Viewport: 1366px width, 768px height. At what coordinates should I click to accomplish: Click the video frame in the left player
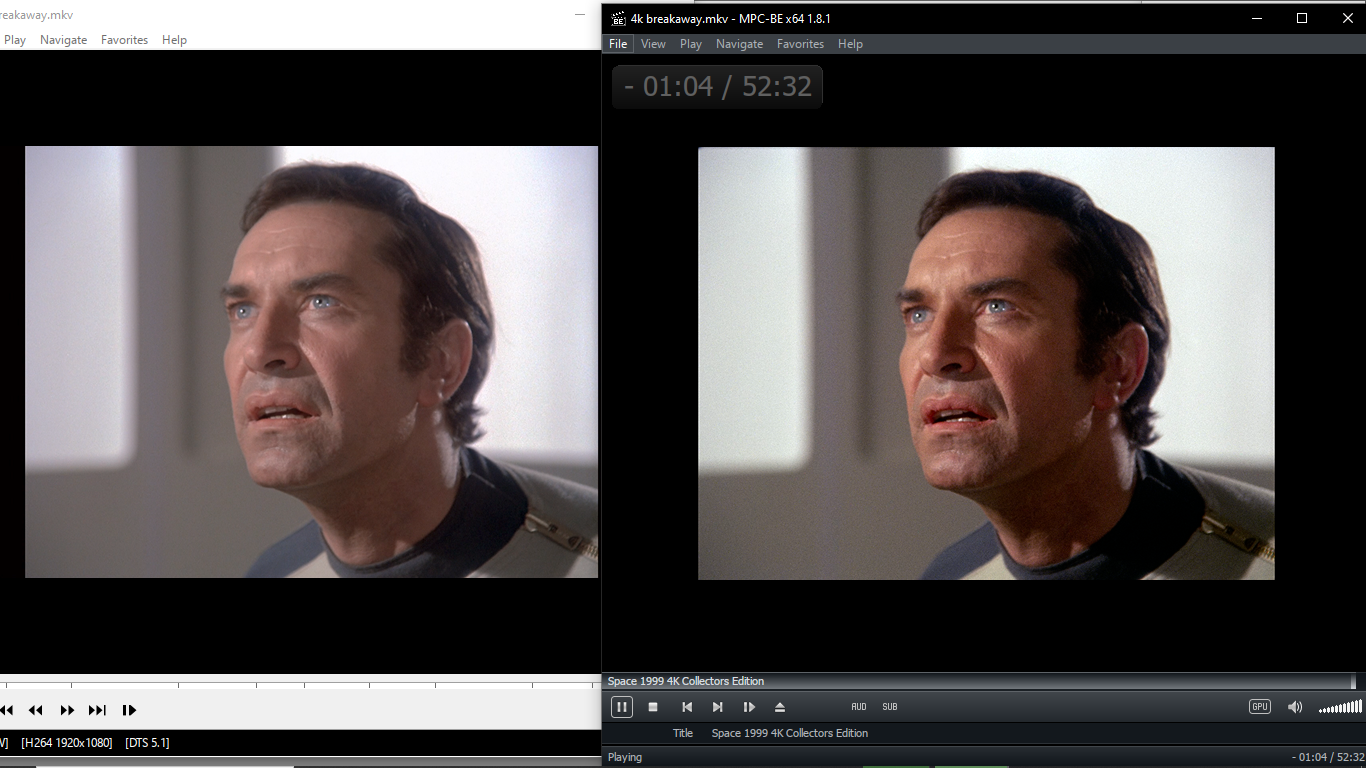pyautogui.click(x=311, y=362)
